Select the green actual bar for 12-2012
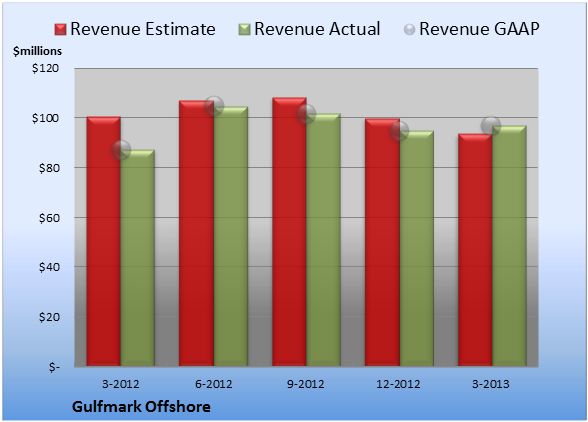This screenshot has height=422, width=588. pyautogui.click(x=416, y=248)
